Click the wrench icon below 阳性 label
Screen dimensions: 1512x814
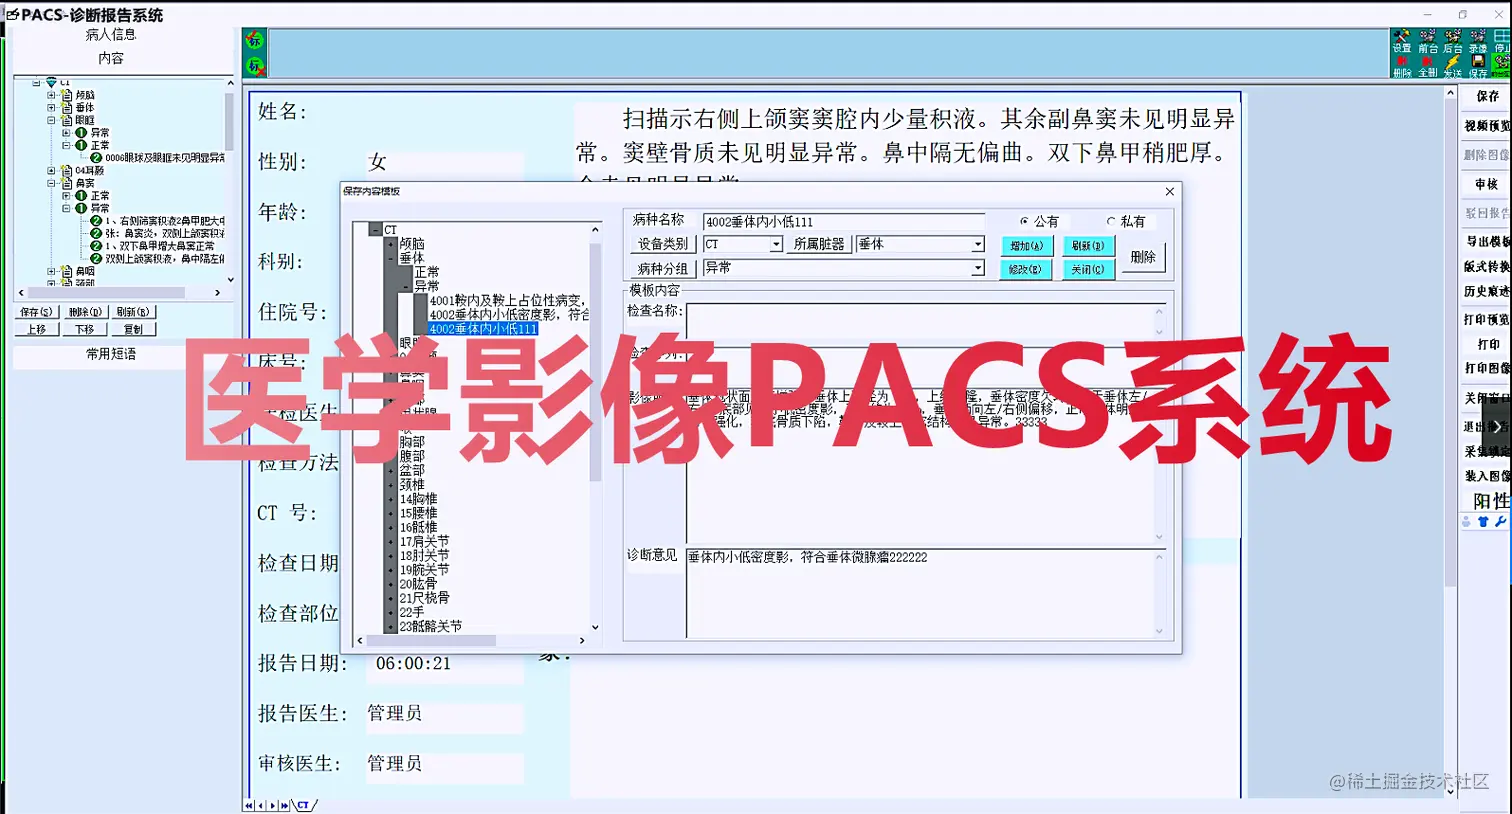pyautogui.click(x=1500, y=521)
